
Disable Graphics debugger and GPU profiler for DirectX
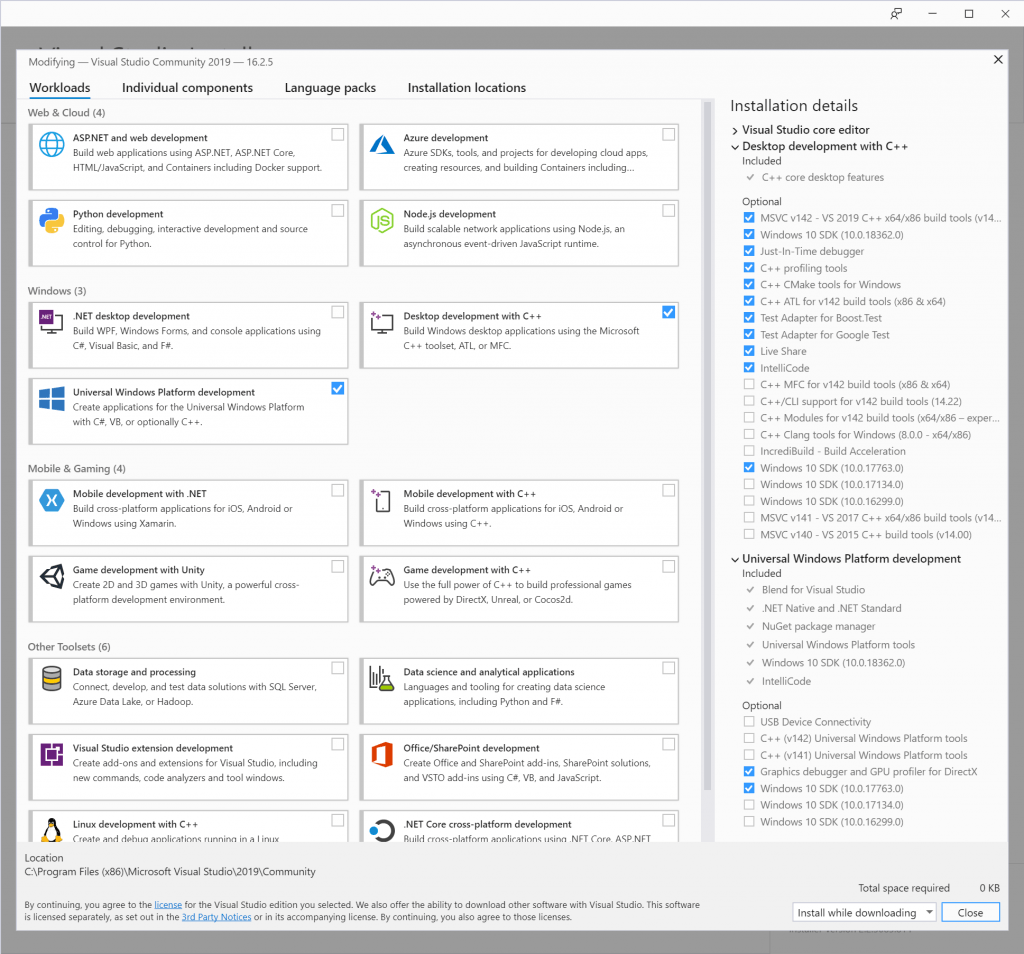click(x=749, y=771)
